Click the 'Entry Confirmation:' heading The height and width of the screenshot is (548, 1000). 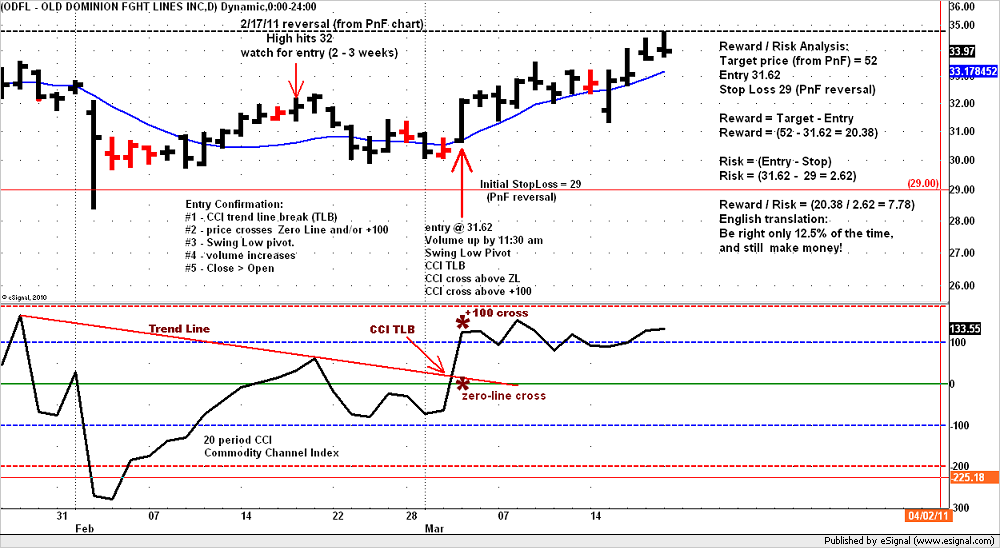(x=233, y=204)
